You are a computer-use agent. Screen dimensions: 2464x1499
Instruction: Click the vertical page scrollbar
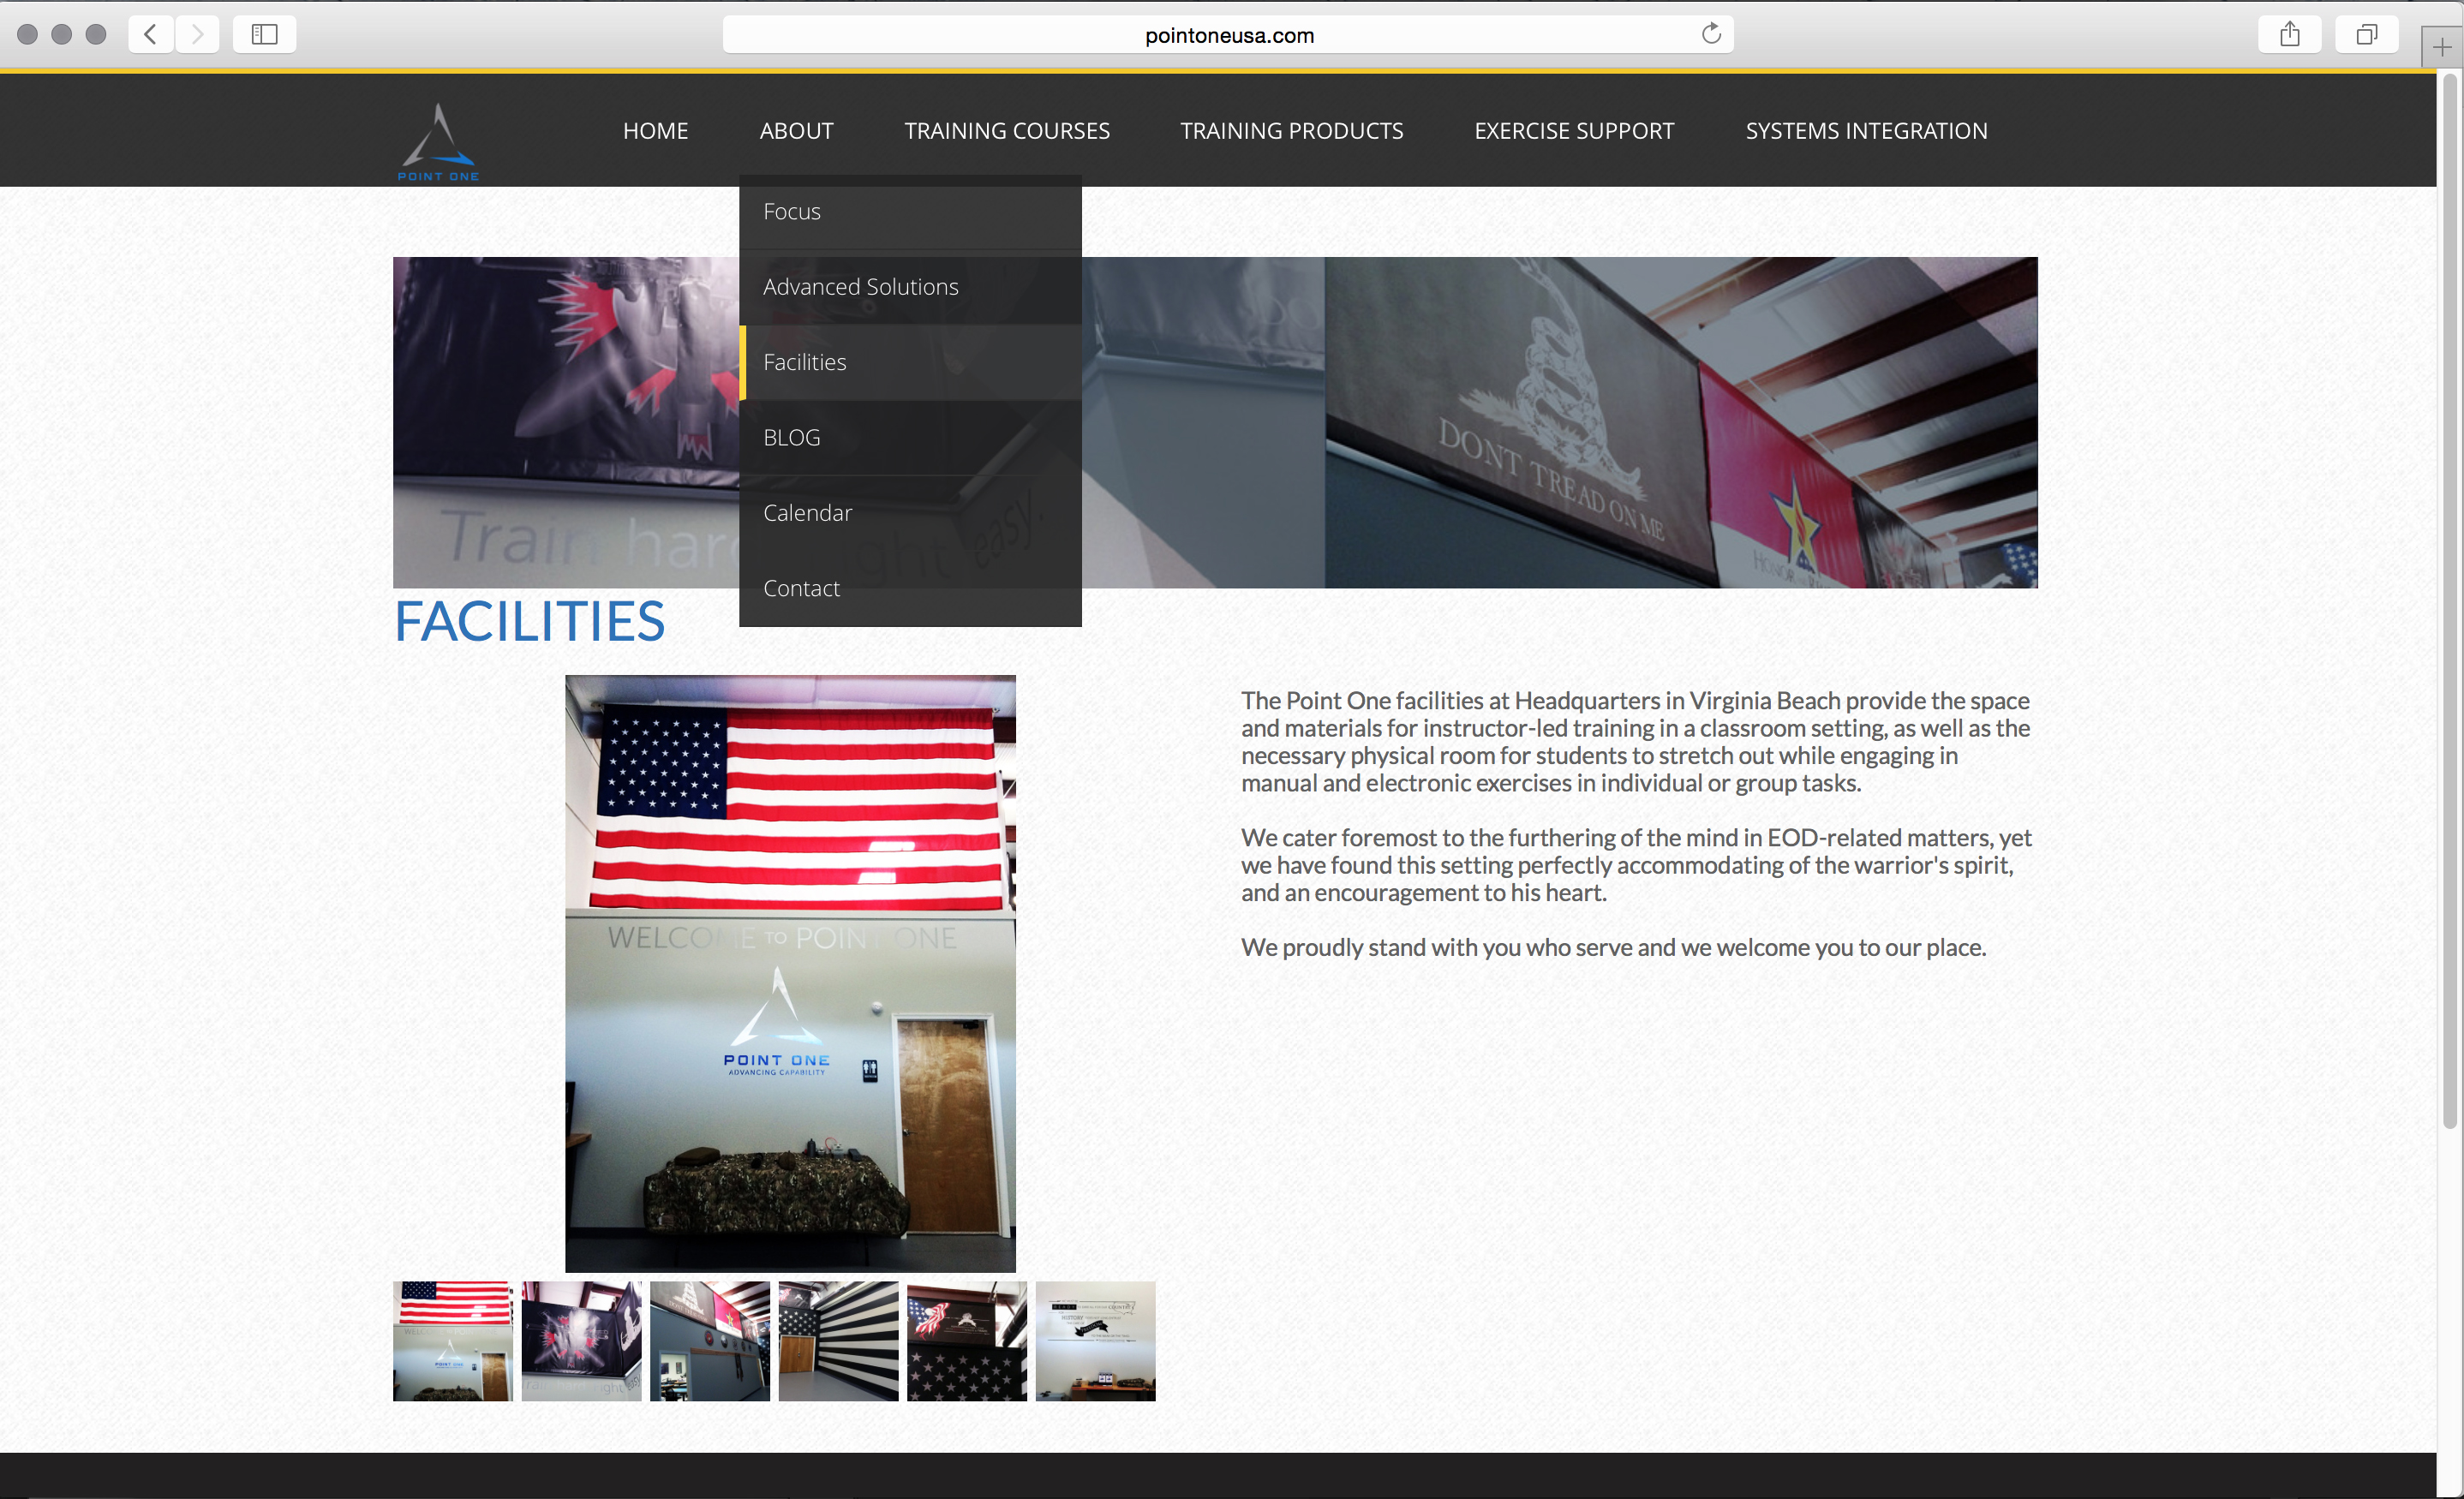[x=2449, y=600]
